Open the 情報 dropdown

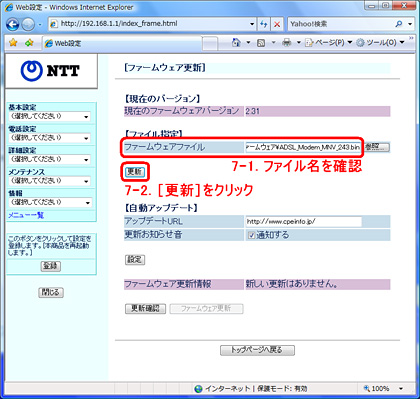[50, 202]
